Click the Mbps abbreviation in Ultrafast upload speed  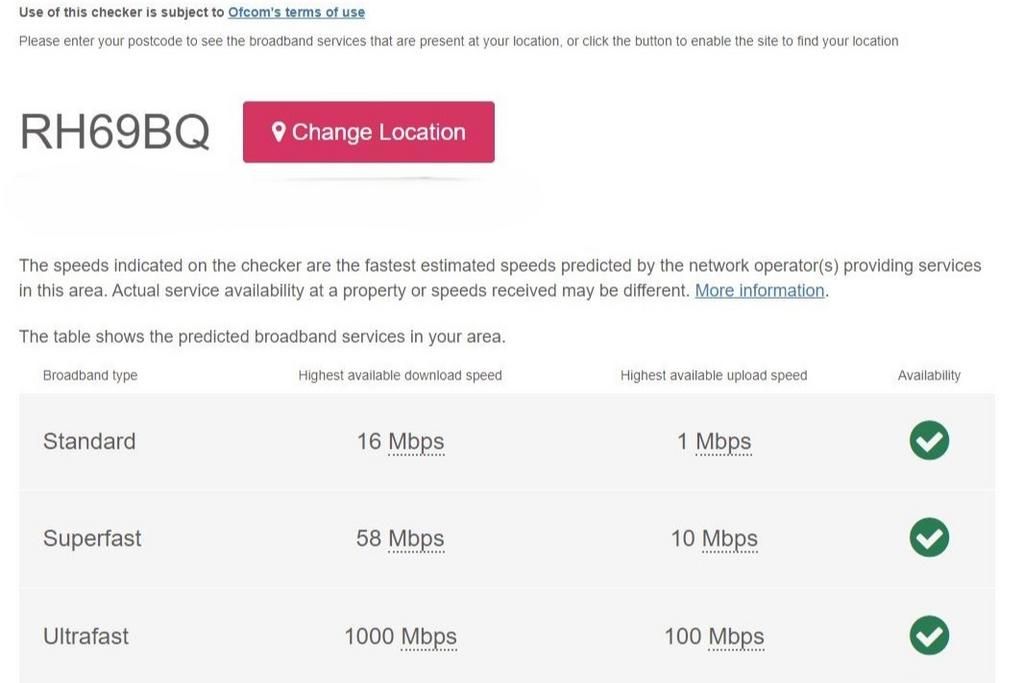[x=736, y=637]
